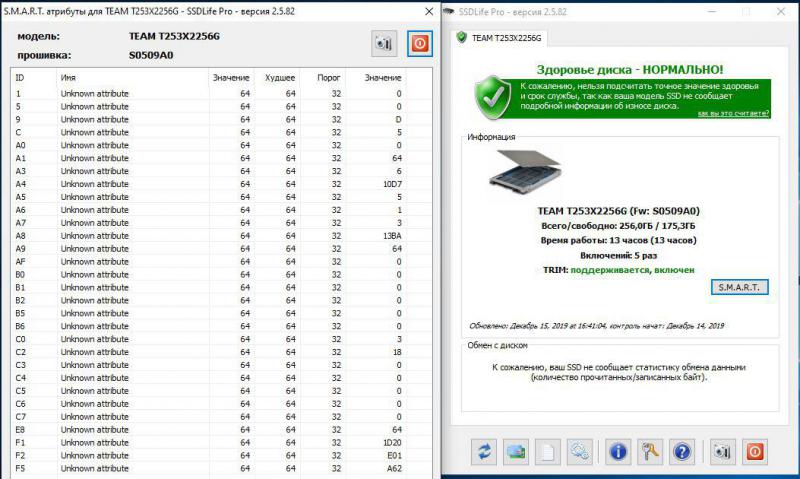Open the blank document report icon
Viewport: 800px width, 479px height.
click(x=548, y=452)
